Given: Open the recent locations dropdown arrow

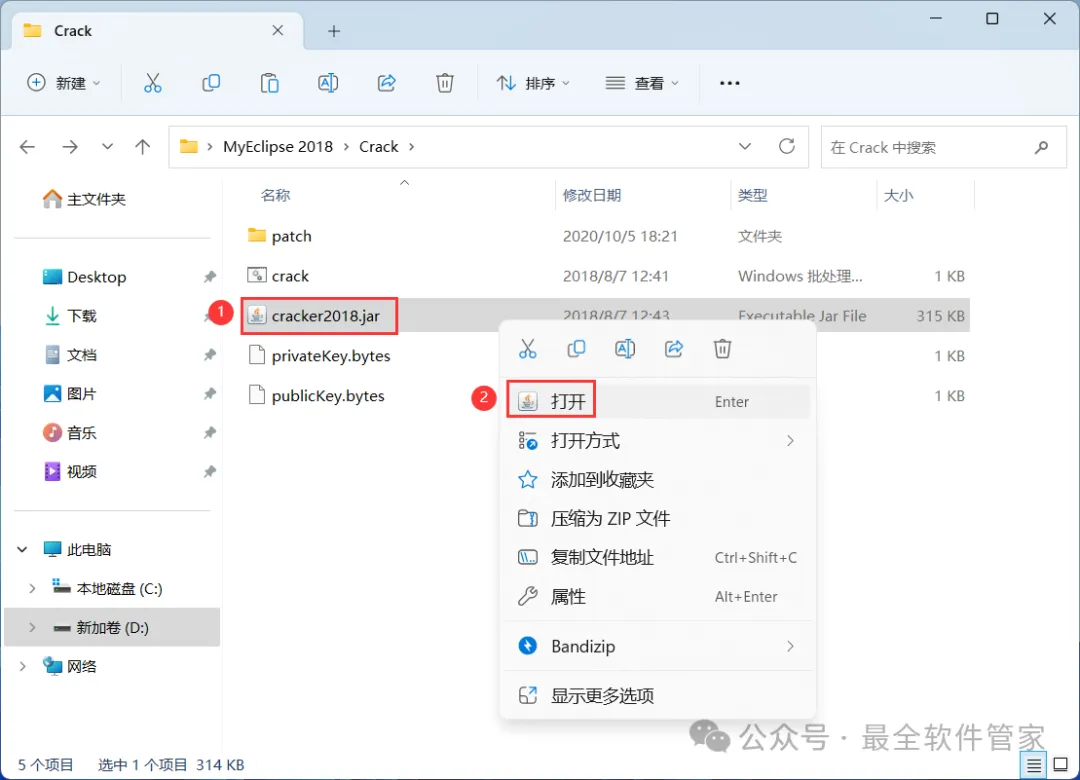Looking at the screenshot, I should (x=107, y=147).
